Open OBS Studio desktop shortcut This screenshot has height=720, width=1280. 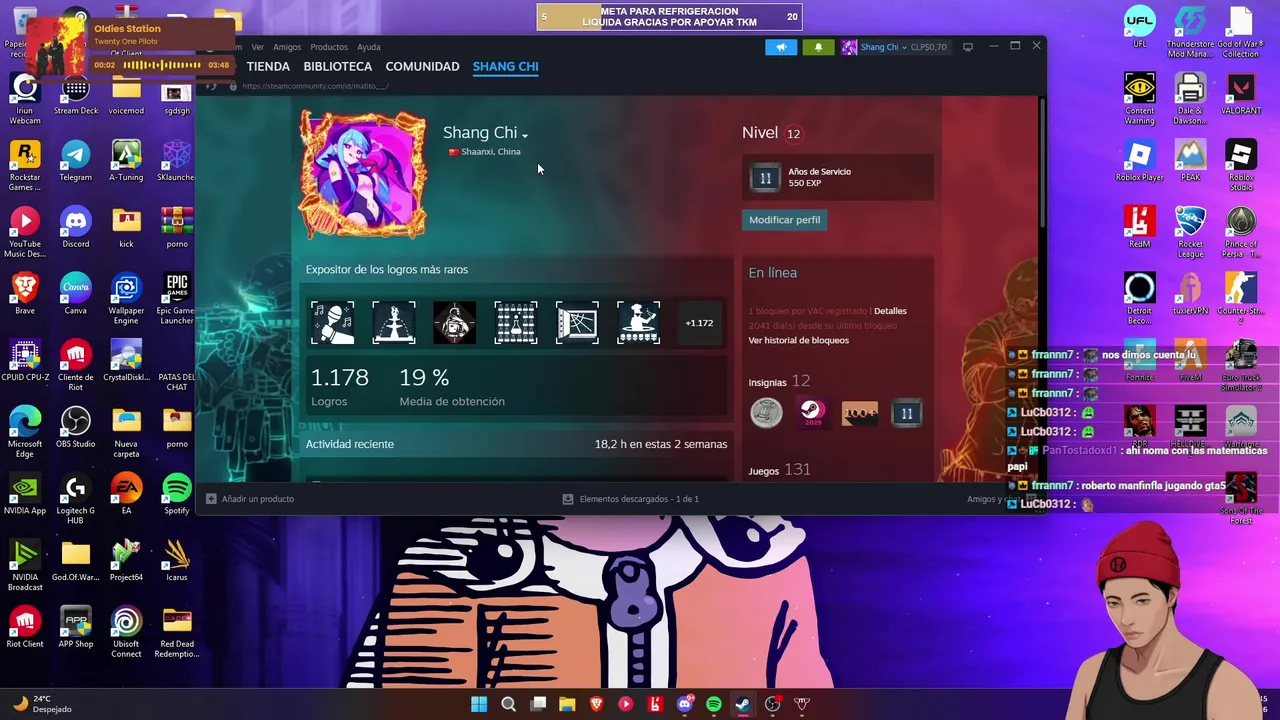(x=75, y=427)
